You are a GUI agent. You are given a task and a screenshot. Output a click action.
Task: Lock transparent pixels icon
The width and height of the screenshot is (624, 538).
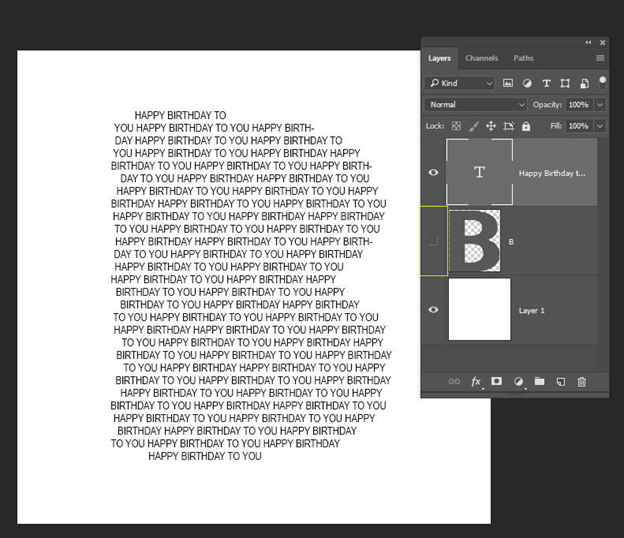456,126
